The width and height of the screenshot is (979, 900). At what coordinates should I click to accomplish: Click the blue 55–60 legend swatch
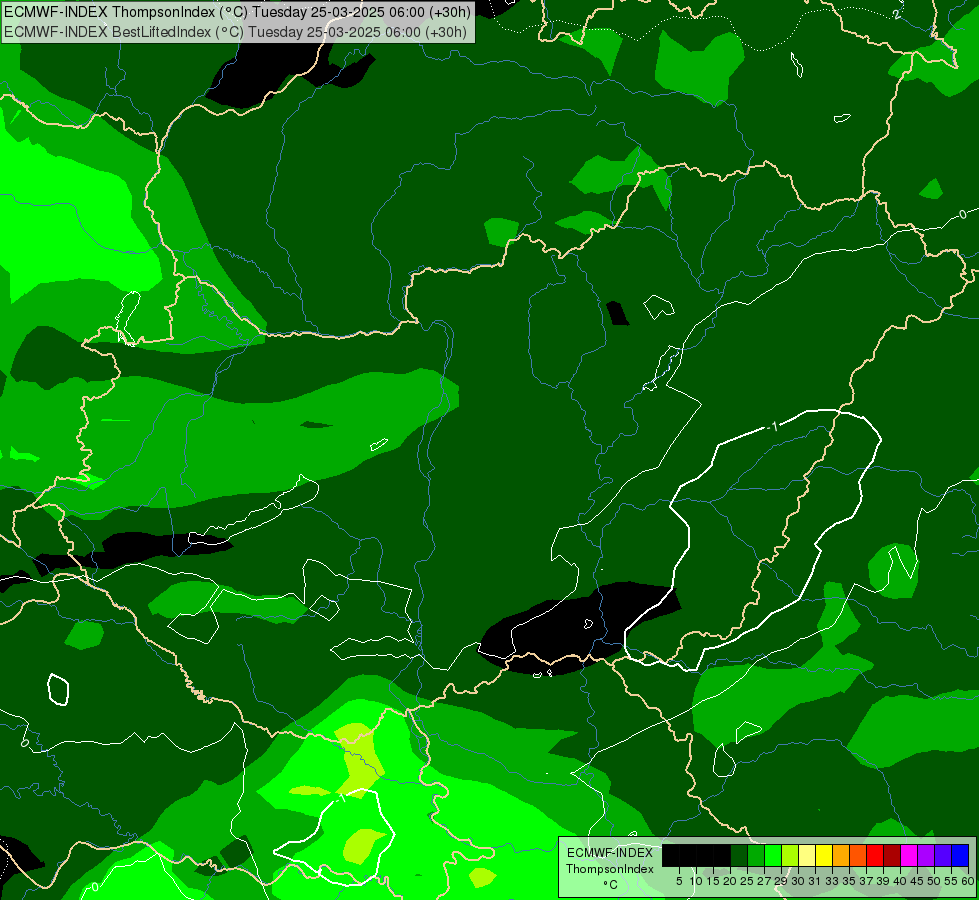click(x=960, y=856)
